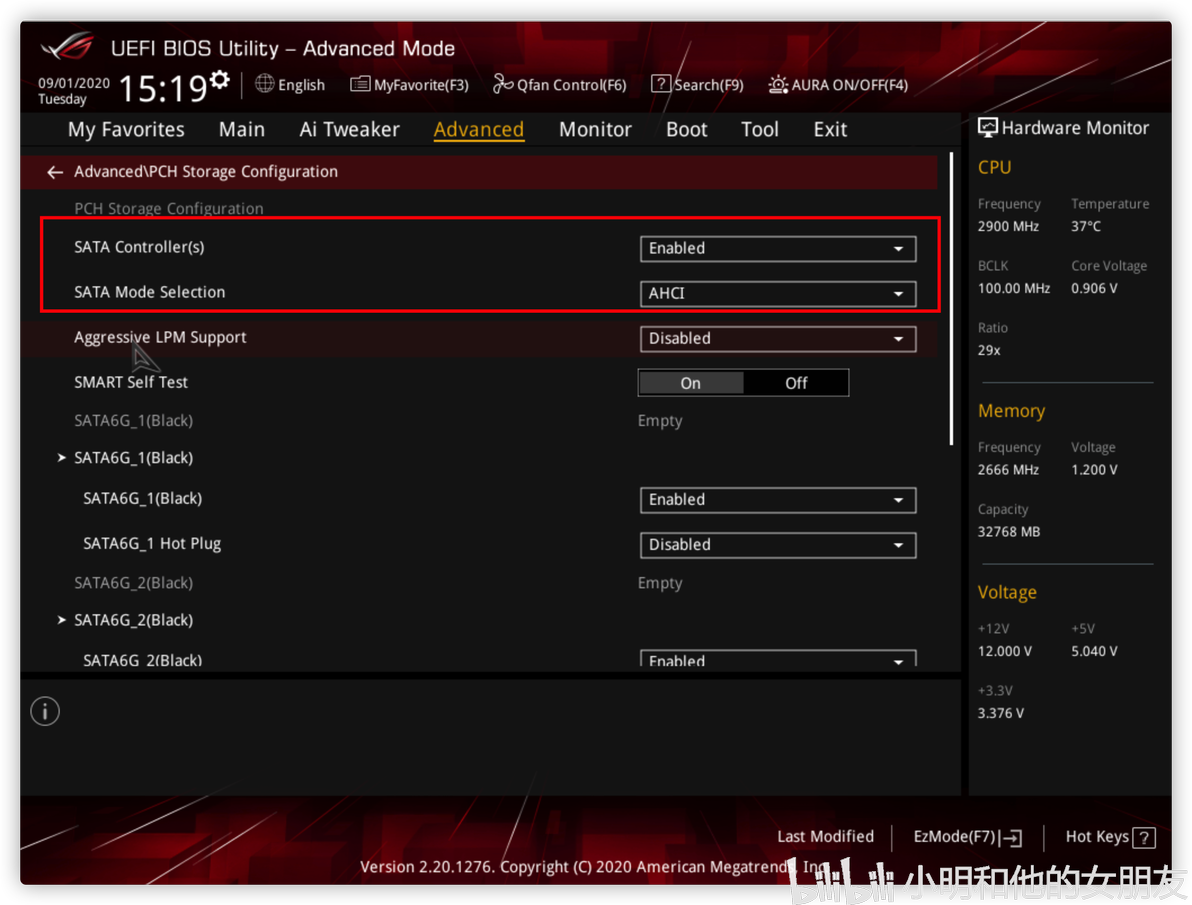1192x905 pixels.
Task: Select the SATA Mode Selection label
Action: [150, 292]
